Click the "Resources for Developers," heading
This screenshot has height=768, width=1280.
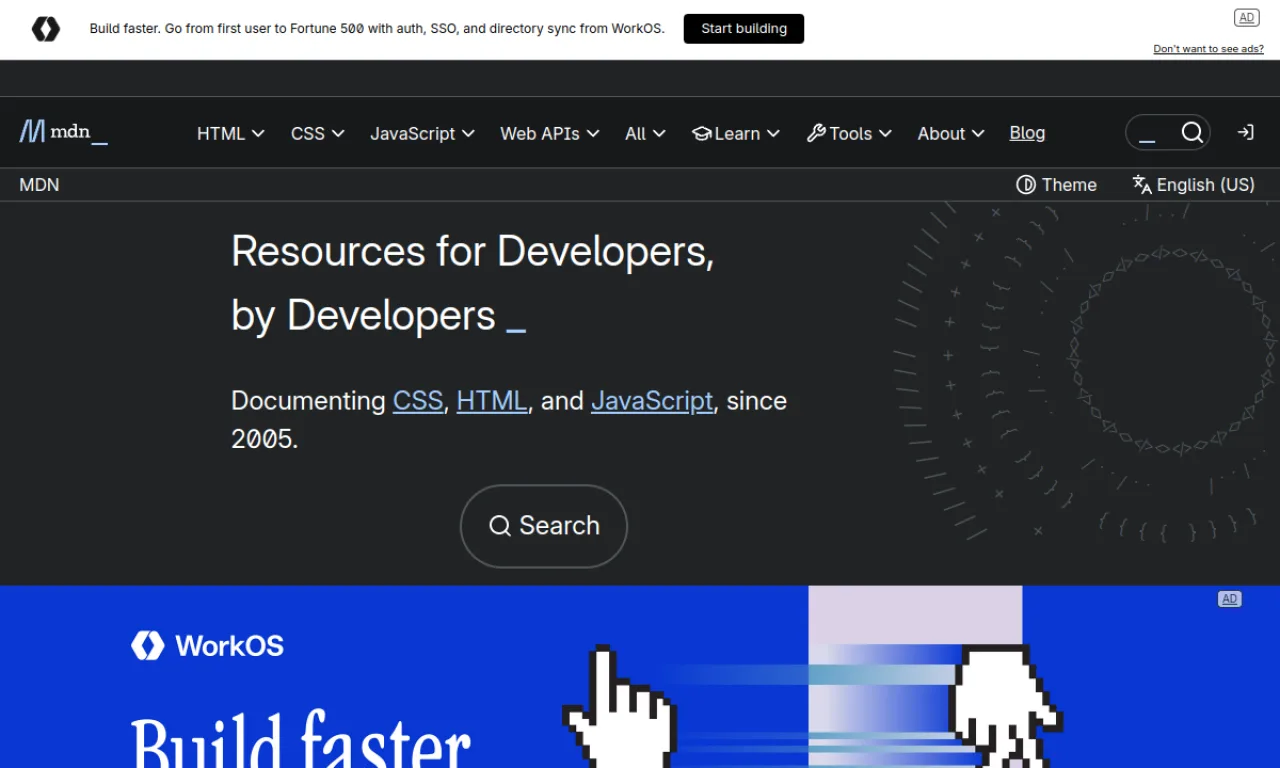473,251
